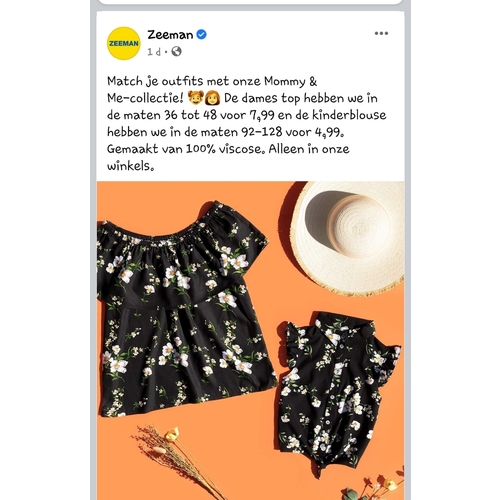Click the 'Match je outfits' caption opening
Screen dimensions: 500x500
click(x=155, y=81)
